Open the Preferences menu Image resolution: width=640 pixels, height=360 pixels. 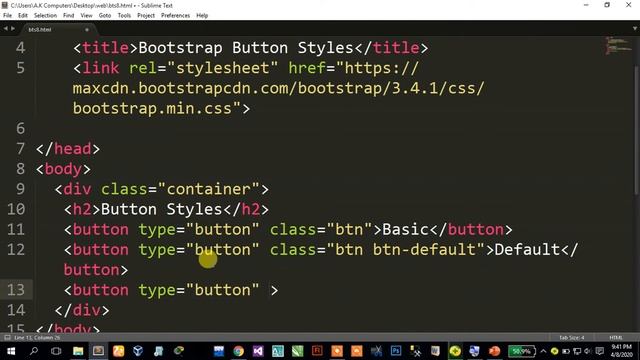coord(176,16)
